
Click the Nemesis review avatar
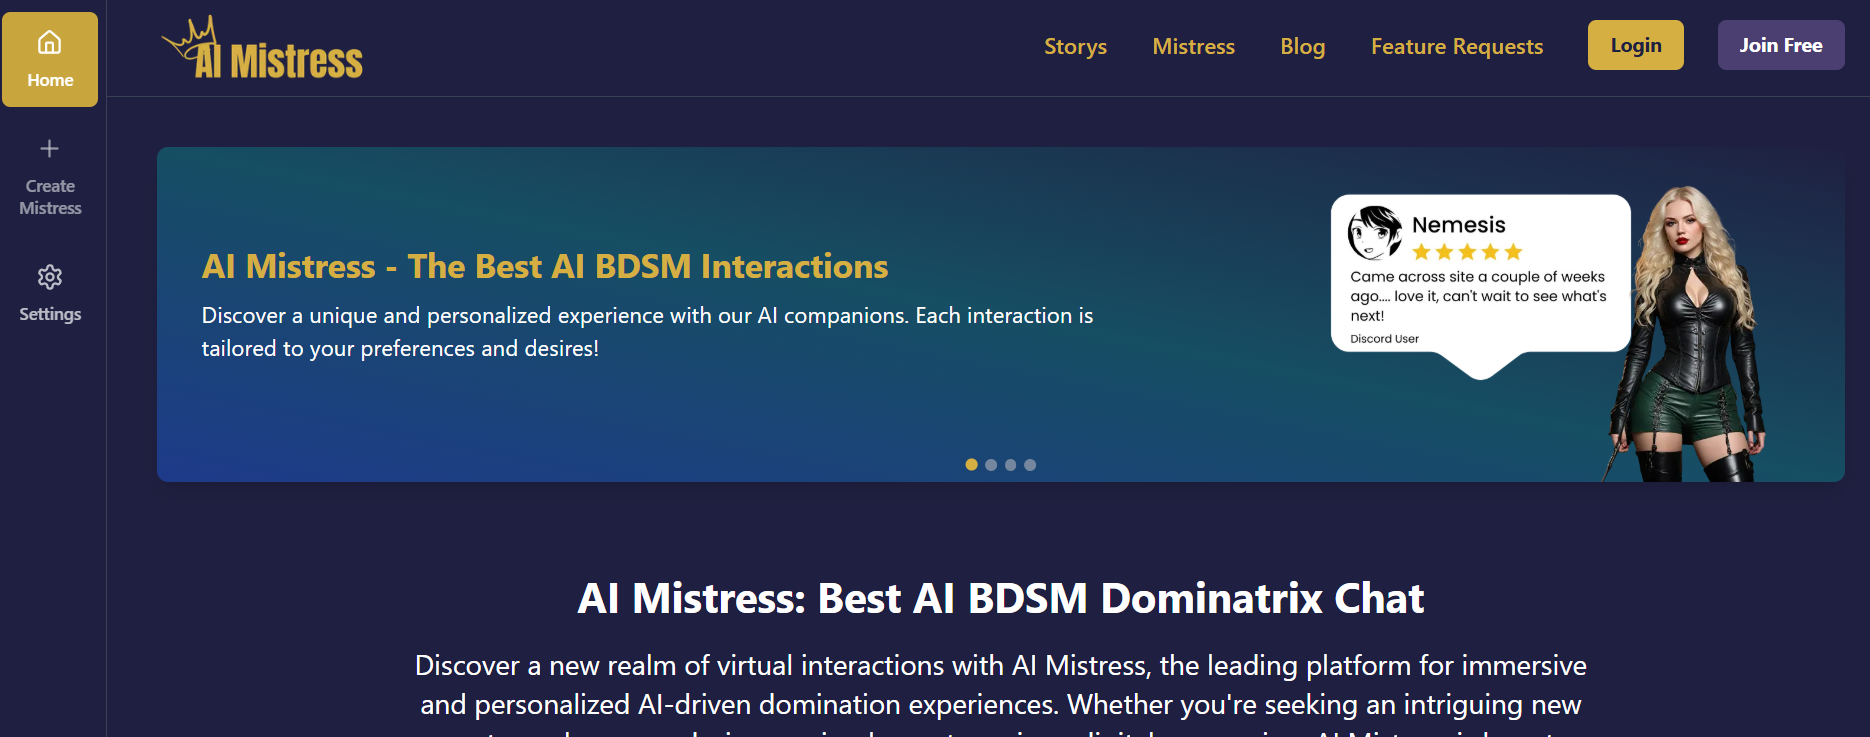click(1375, 233)
